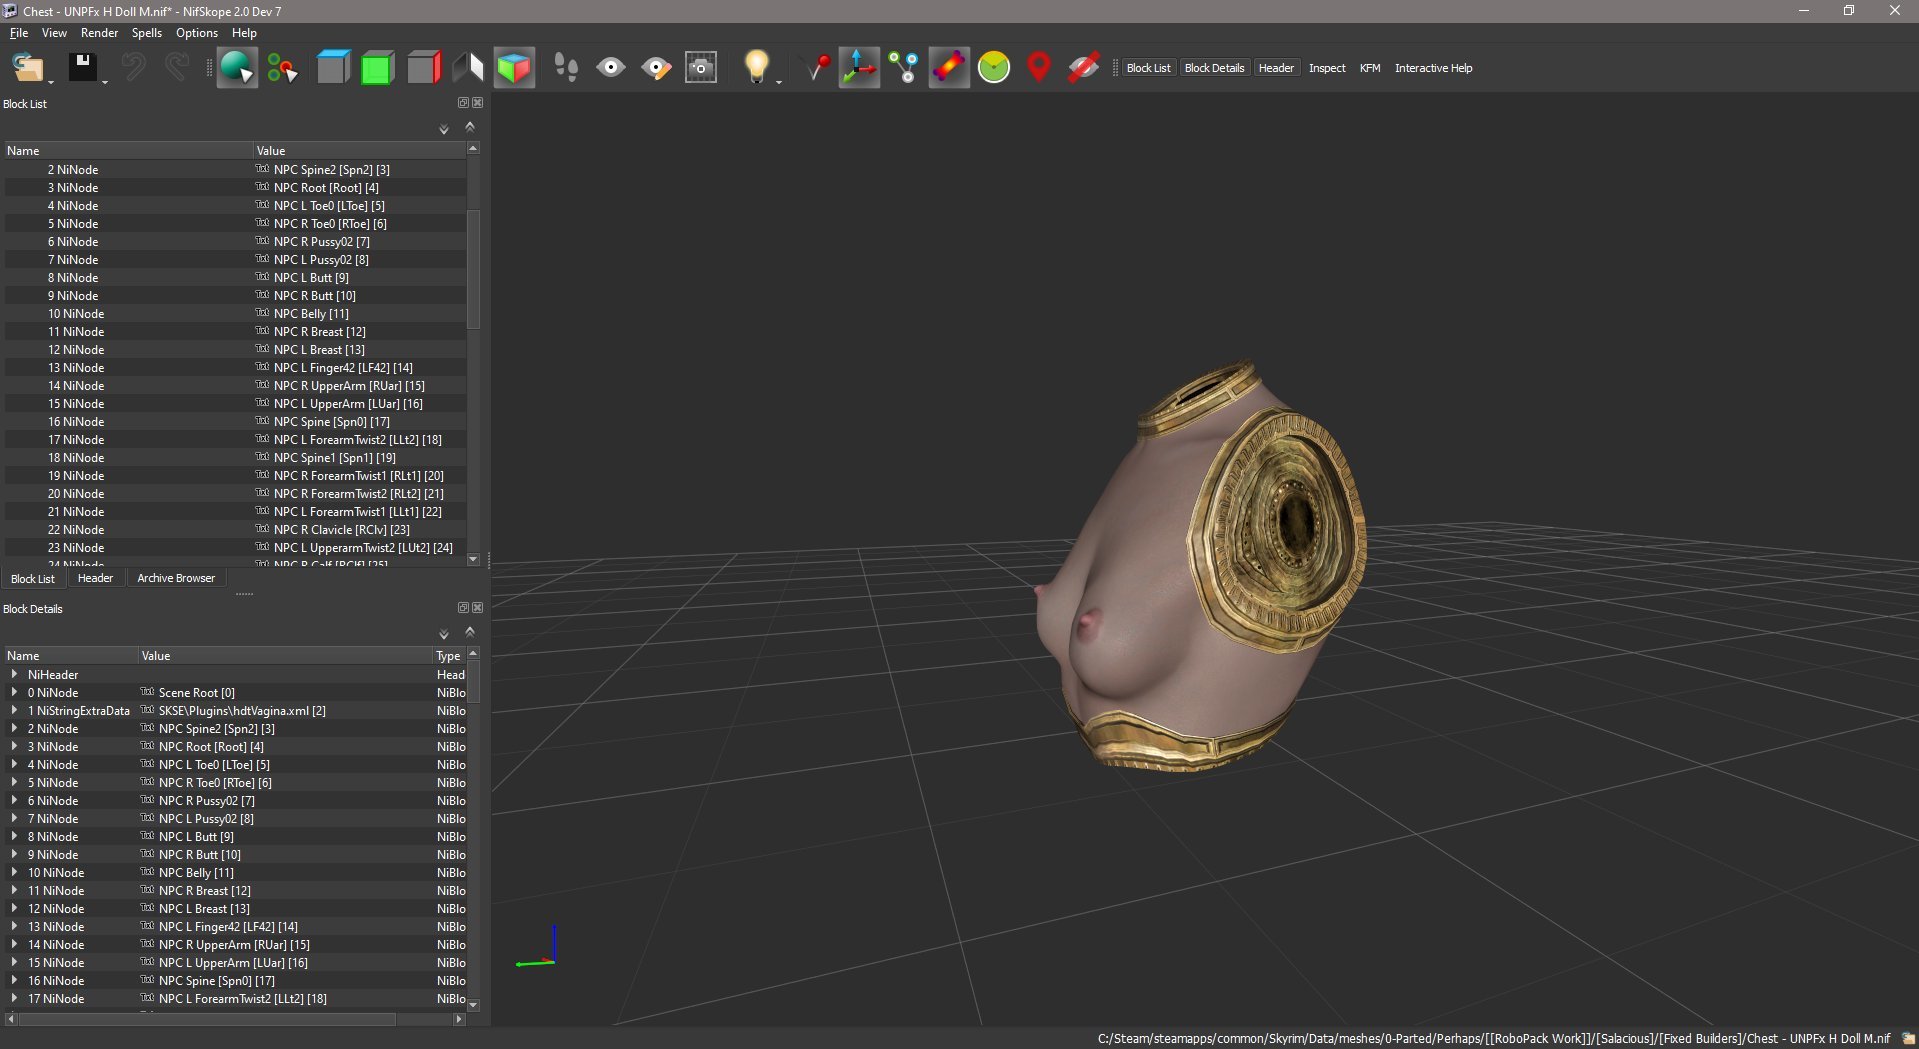This screenshot has height=1049, width=1919.
Task: Open lighting options dropdown arrow
Action: point(779,82)
